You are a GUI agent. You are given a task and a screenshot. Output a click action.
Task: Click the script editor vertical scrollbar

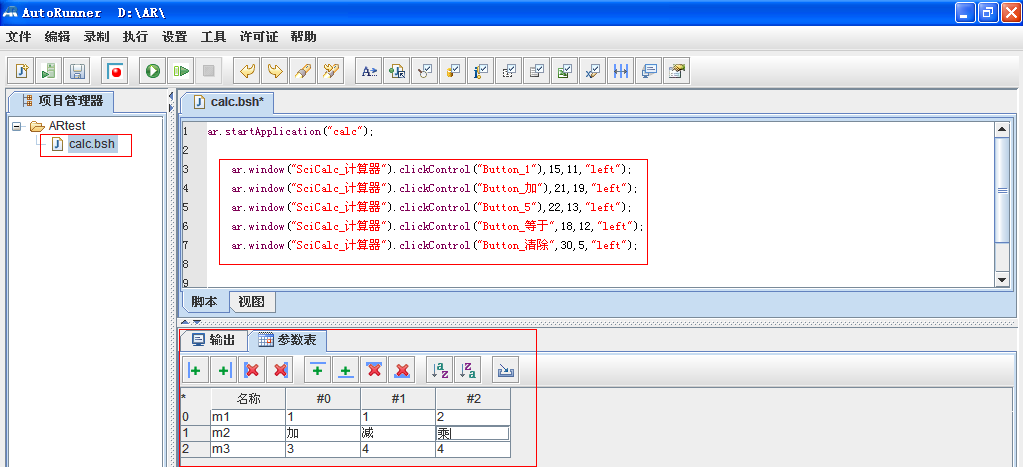point(1002,190)
